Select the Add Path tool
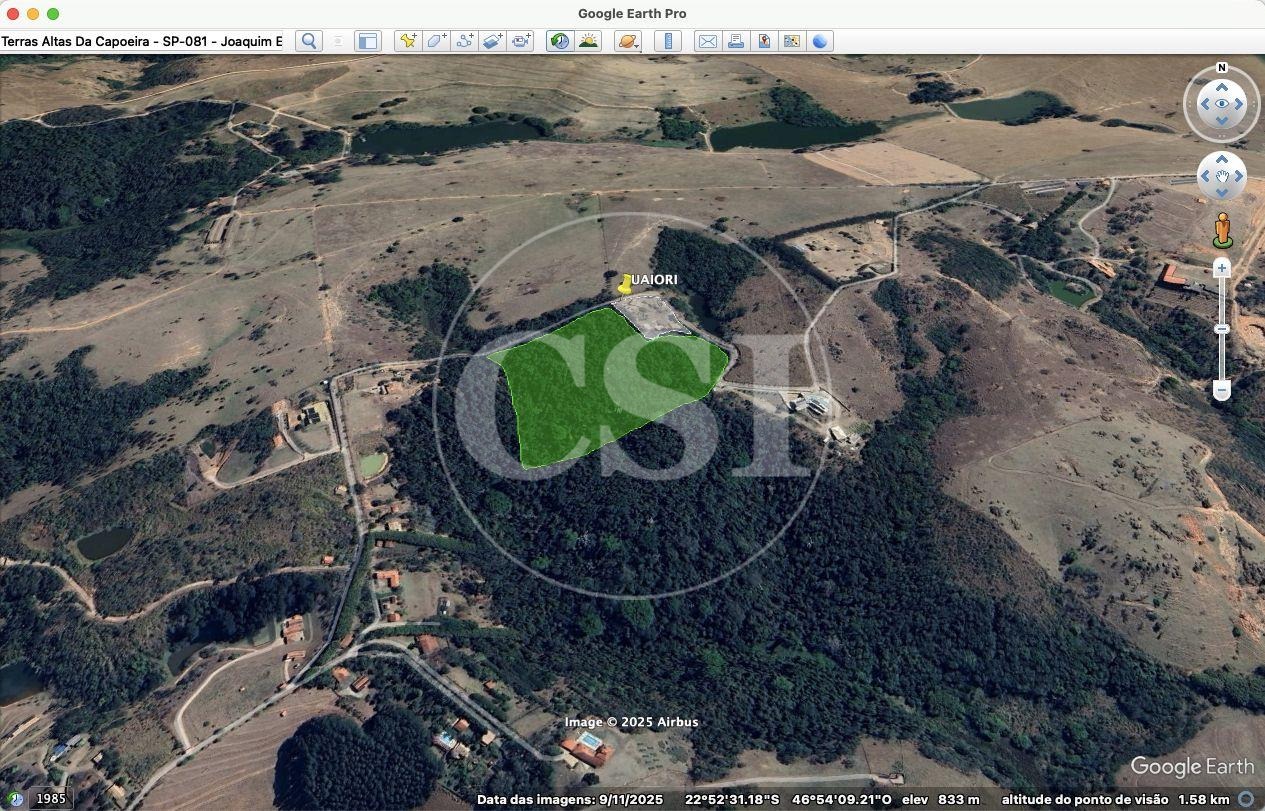The width and height of the screenshot is (1265, 811). pyautogui.click(x=464, y=41)
